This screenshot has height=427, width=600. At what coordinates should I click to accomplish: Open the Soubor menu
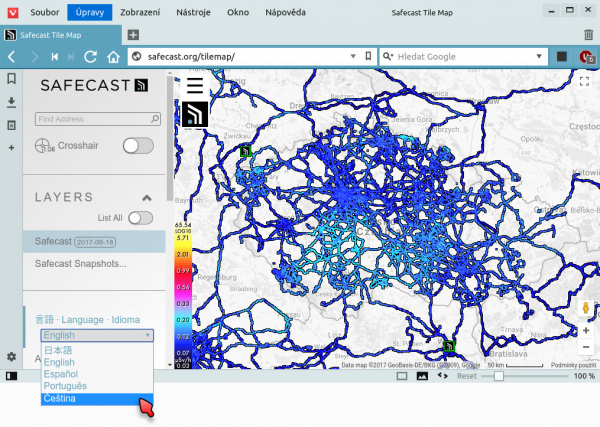pyautogui.click(x=45, y=13)
